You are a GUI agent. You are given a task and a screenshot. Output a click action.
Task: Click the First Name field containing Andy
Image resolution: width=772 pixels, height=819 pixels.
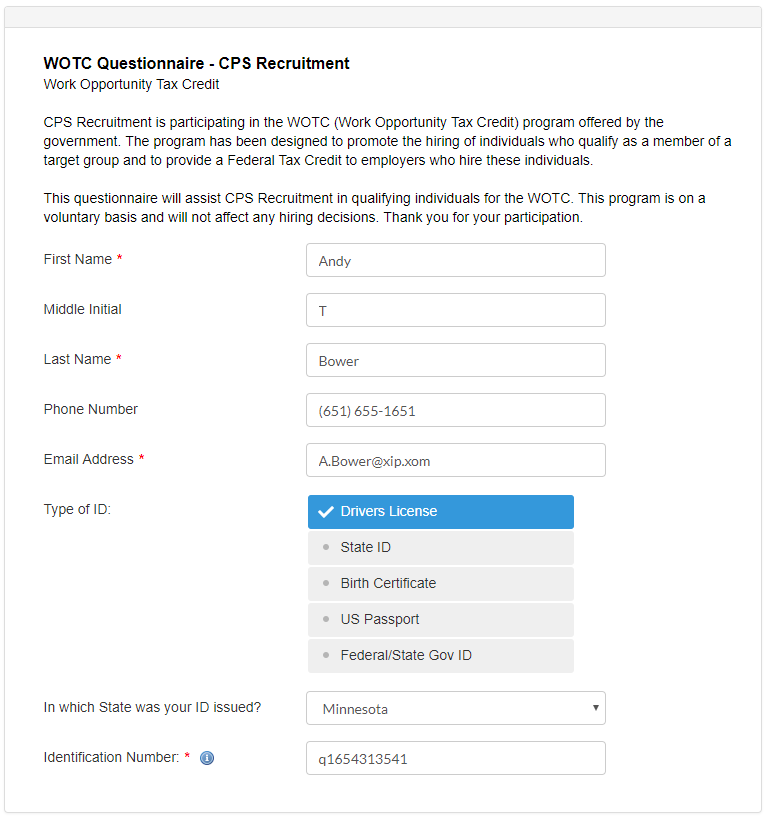click(x=455, y=261)
